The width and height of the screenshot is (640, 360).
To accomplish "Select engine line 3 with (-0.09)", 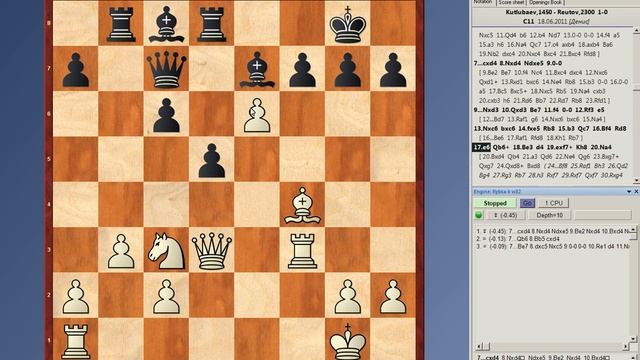I will 553,247.
